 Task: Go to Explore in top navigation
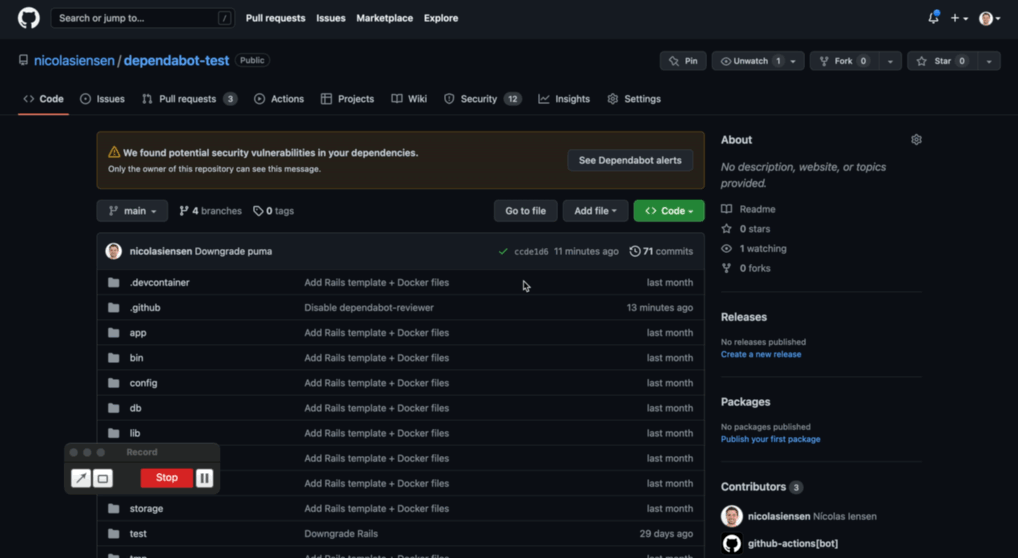pyautogui.click(x=441, y=18)
